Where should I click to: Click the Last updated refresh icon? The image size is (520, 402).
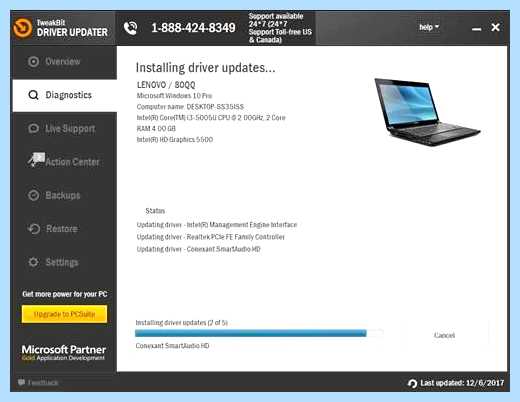coord(412,383)
